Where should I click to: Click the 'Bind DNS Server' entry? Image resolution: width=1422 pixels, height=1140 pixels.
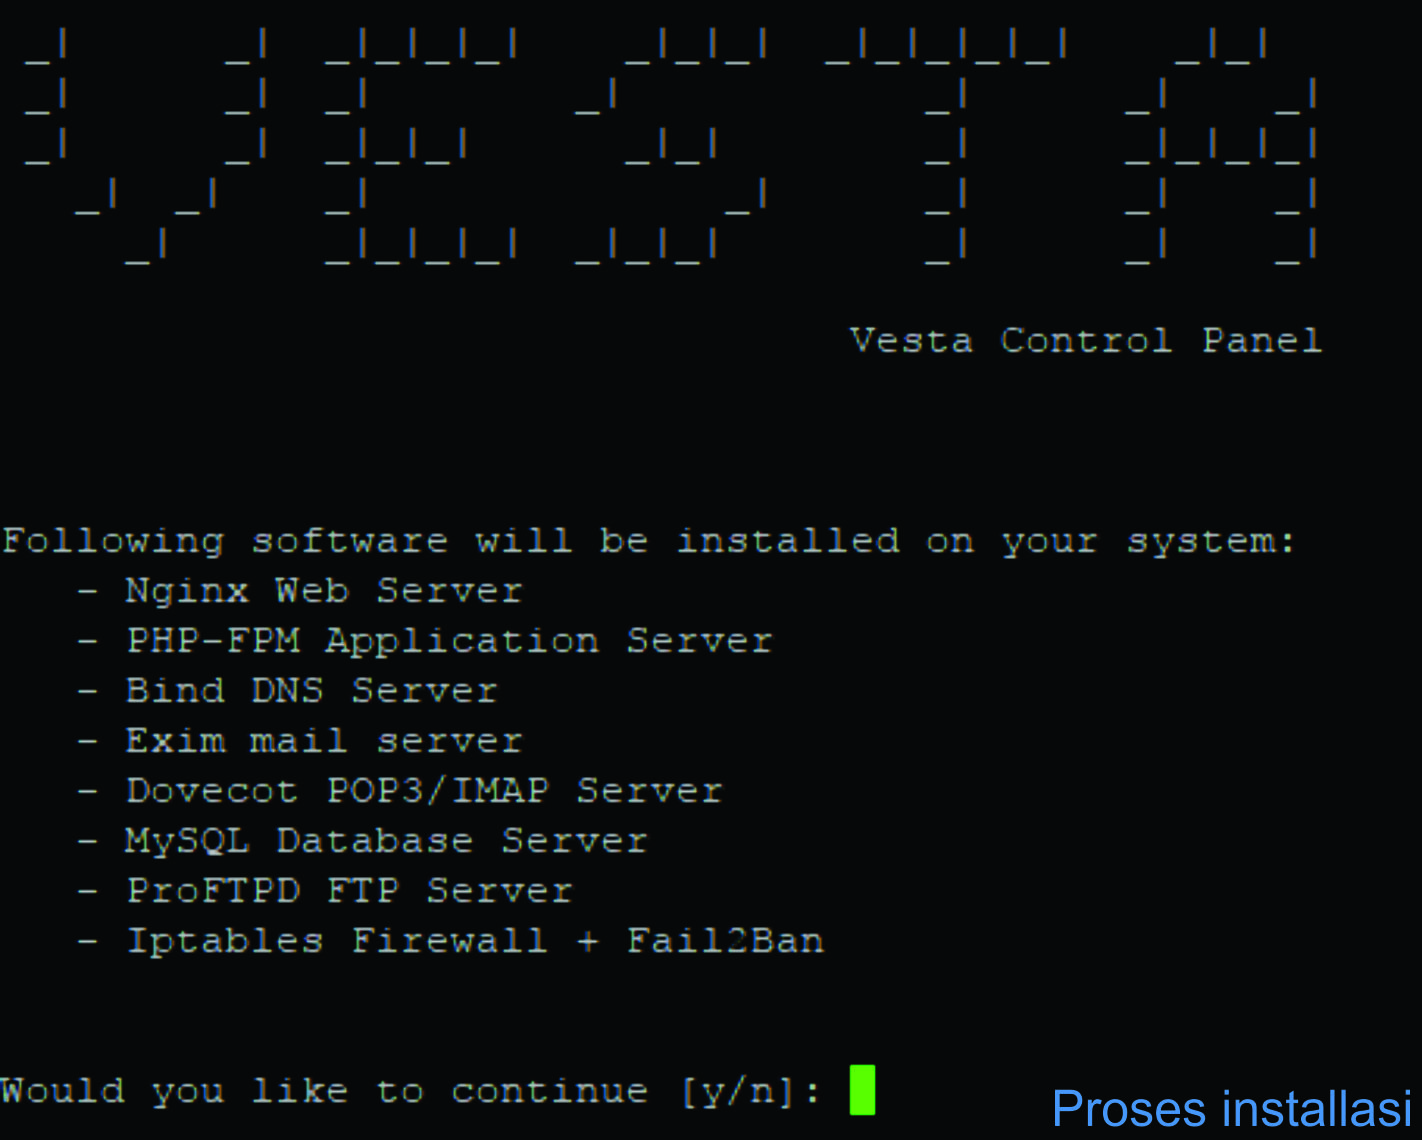point(312,691)
